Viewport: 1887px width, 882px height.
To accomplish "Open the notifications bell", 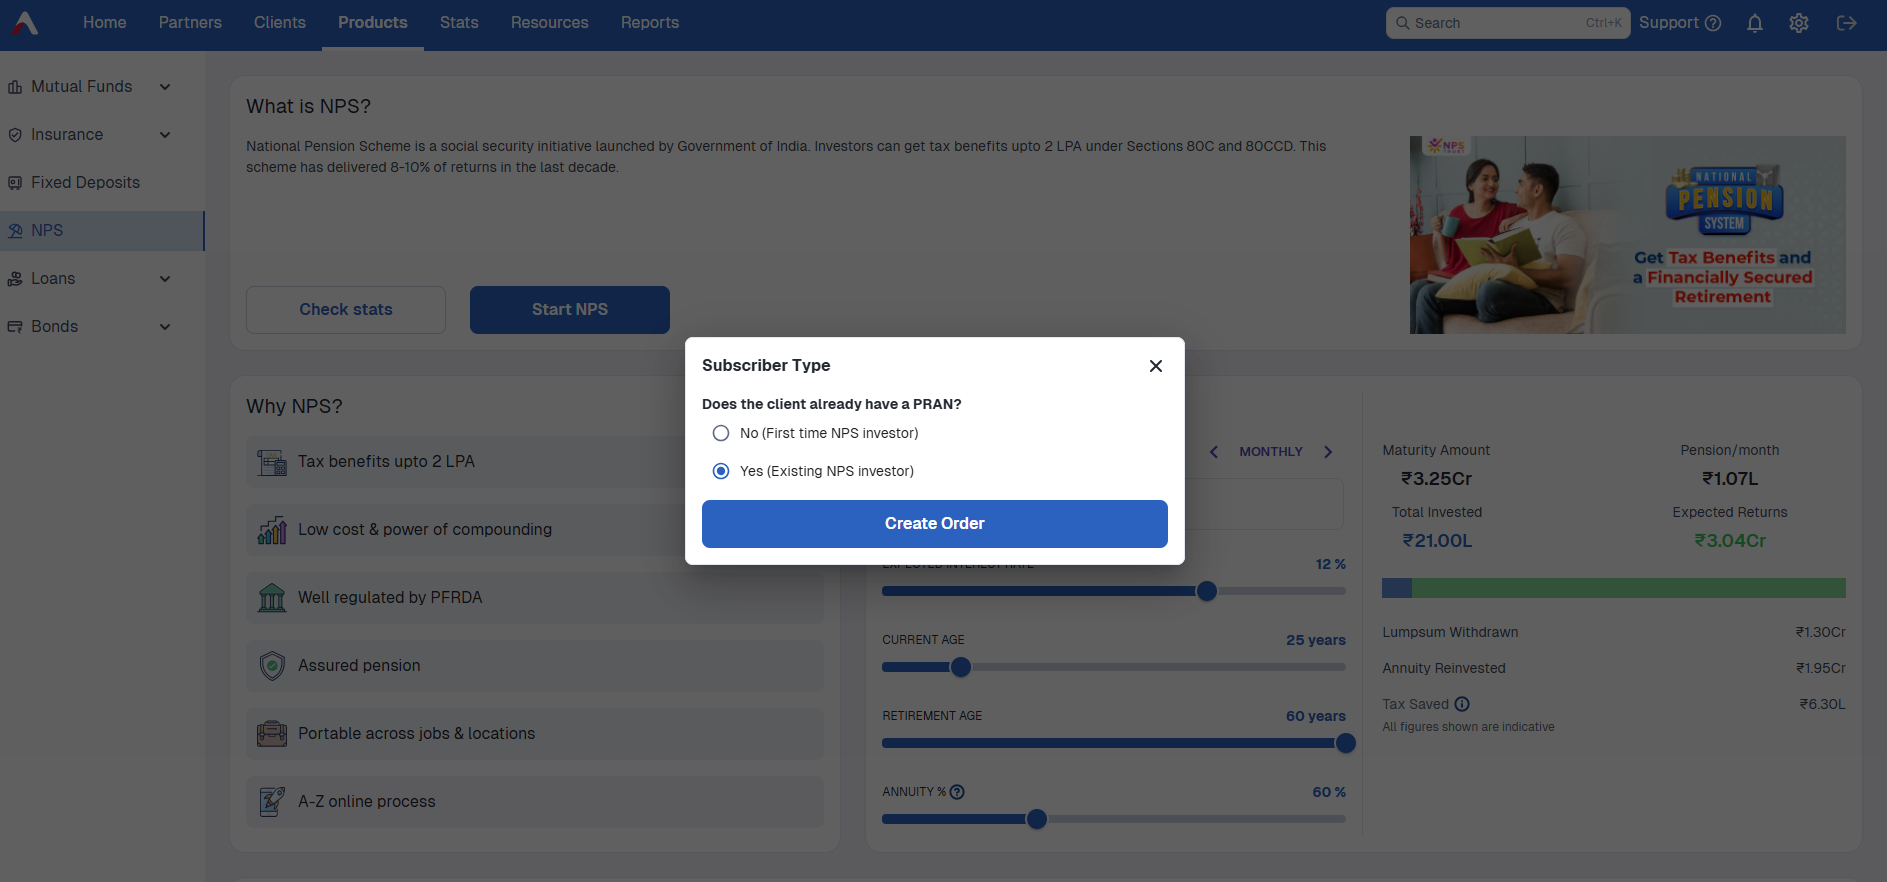I will (x=1755, y=23).
